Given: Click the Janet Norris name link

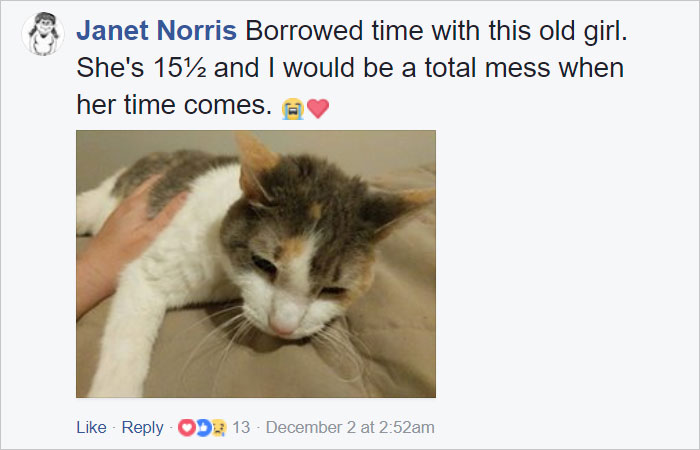Looking at the screenshot, I should pyautogui.click(x=157, y=31).
